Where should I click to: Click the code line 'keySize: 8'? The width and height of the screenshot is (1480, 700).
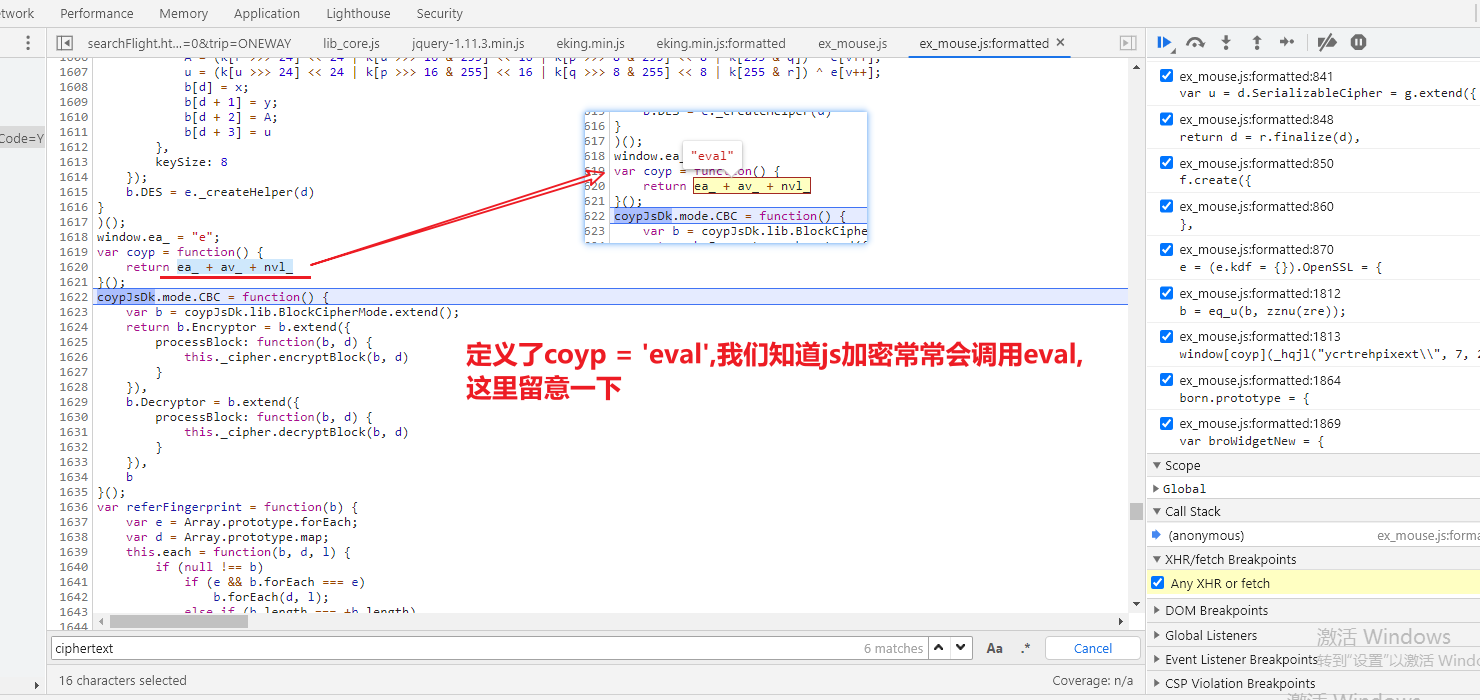pos(191,162)
